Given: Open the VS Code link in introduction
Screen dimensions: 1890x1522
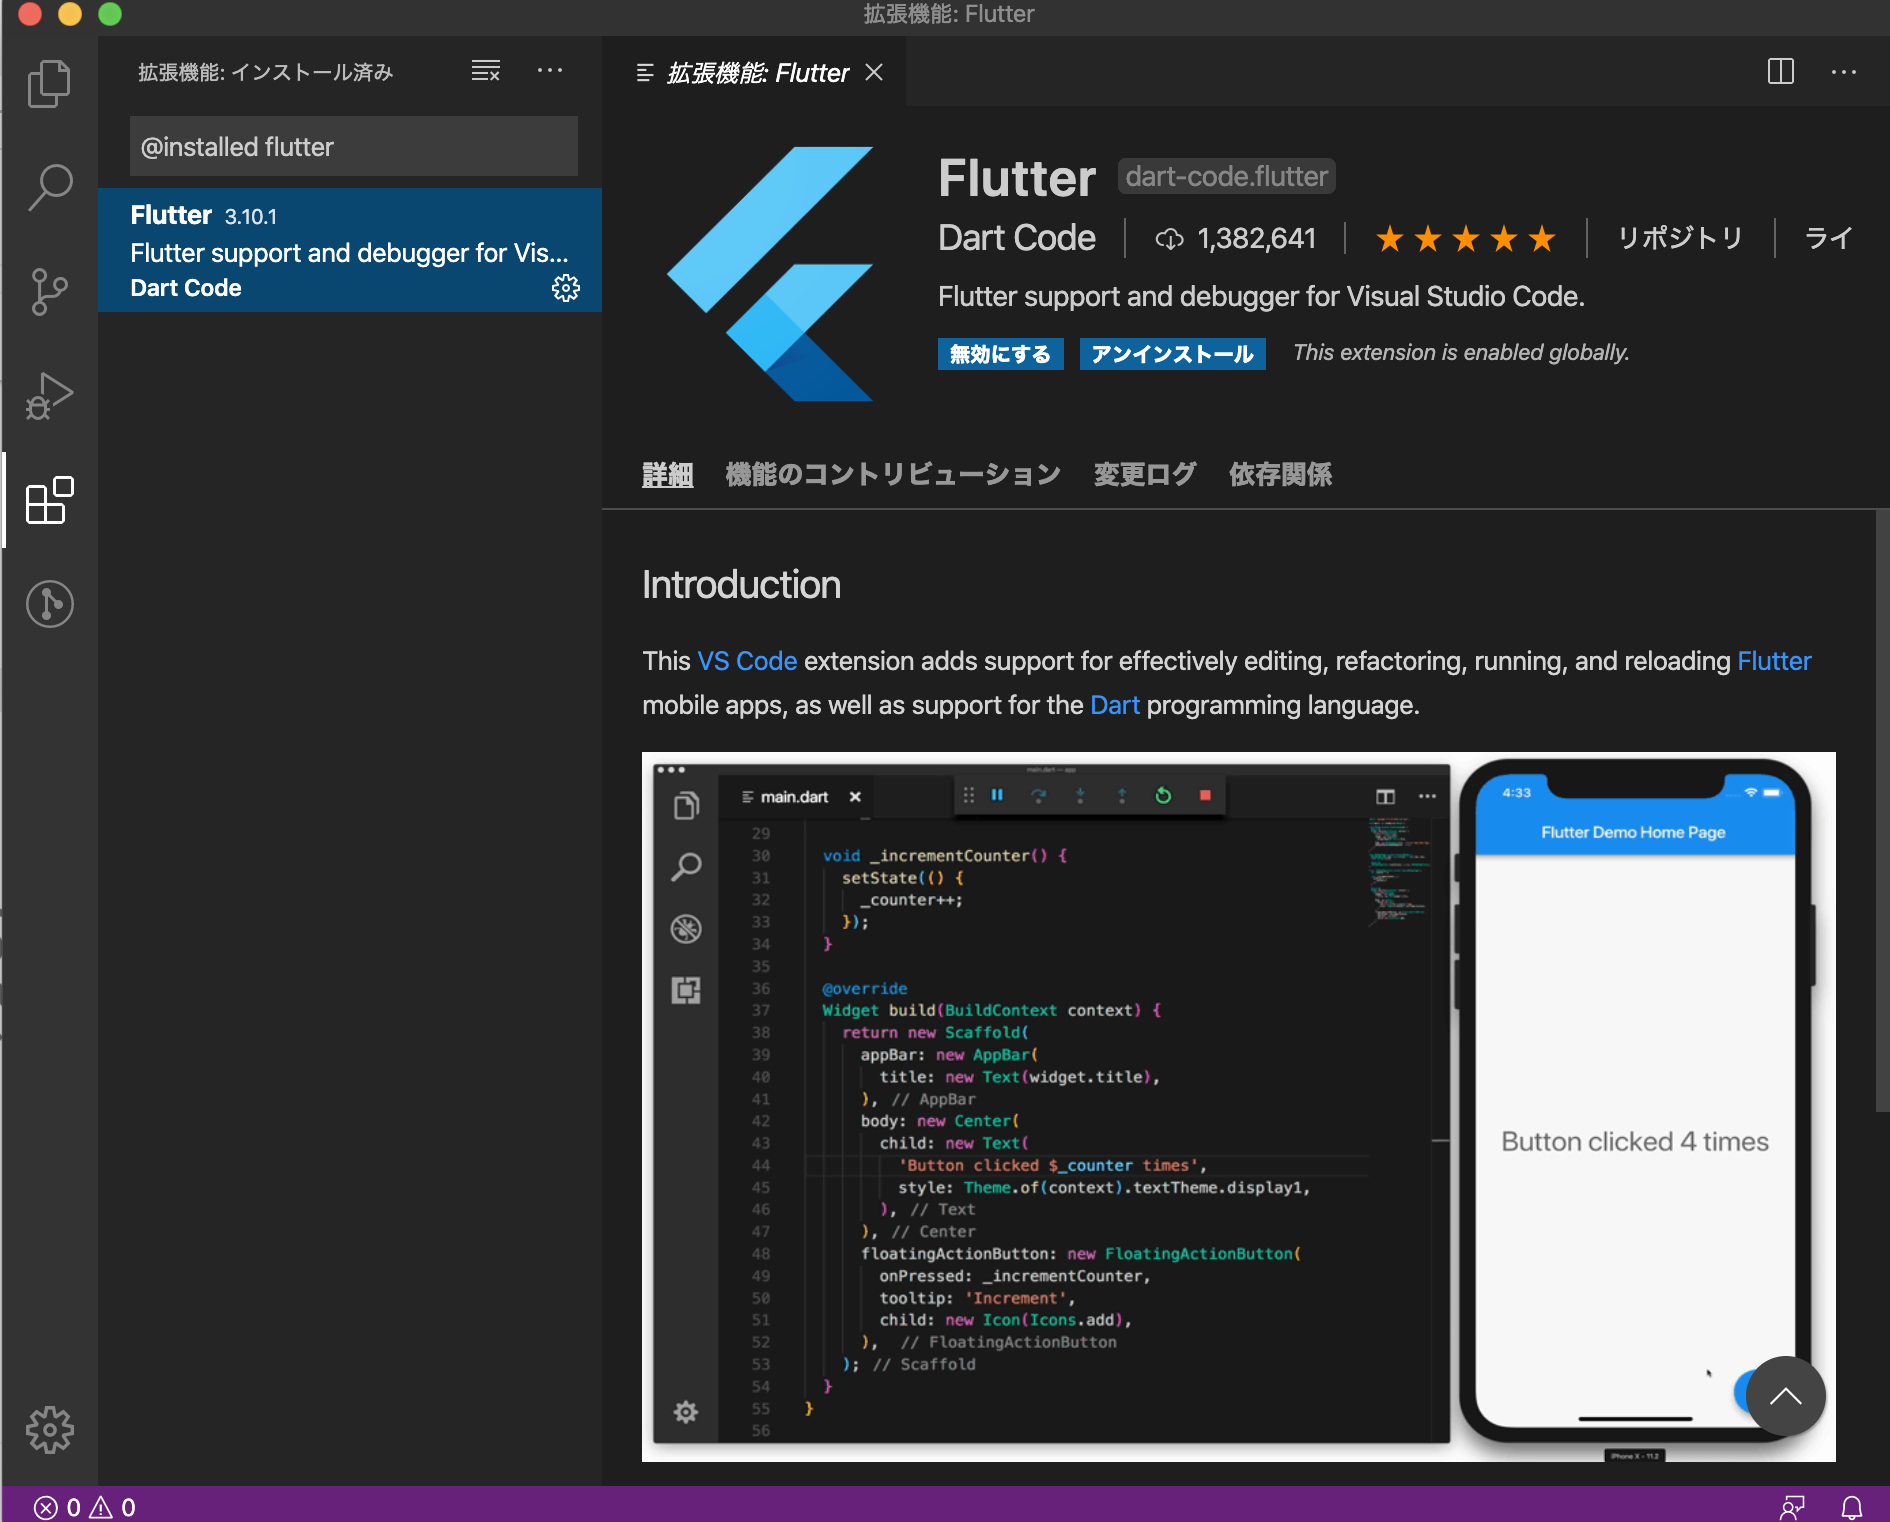Looking at the screenshot, I should coord(747,661).
